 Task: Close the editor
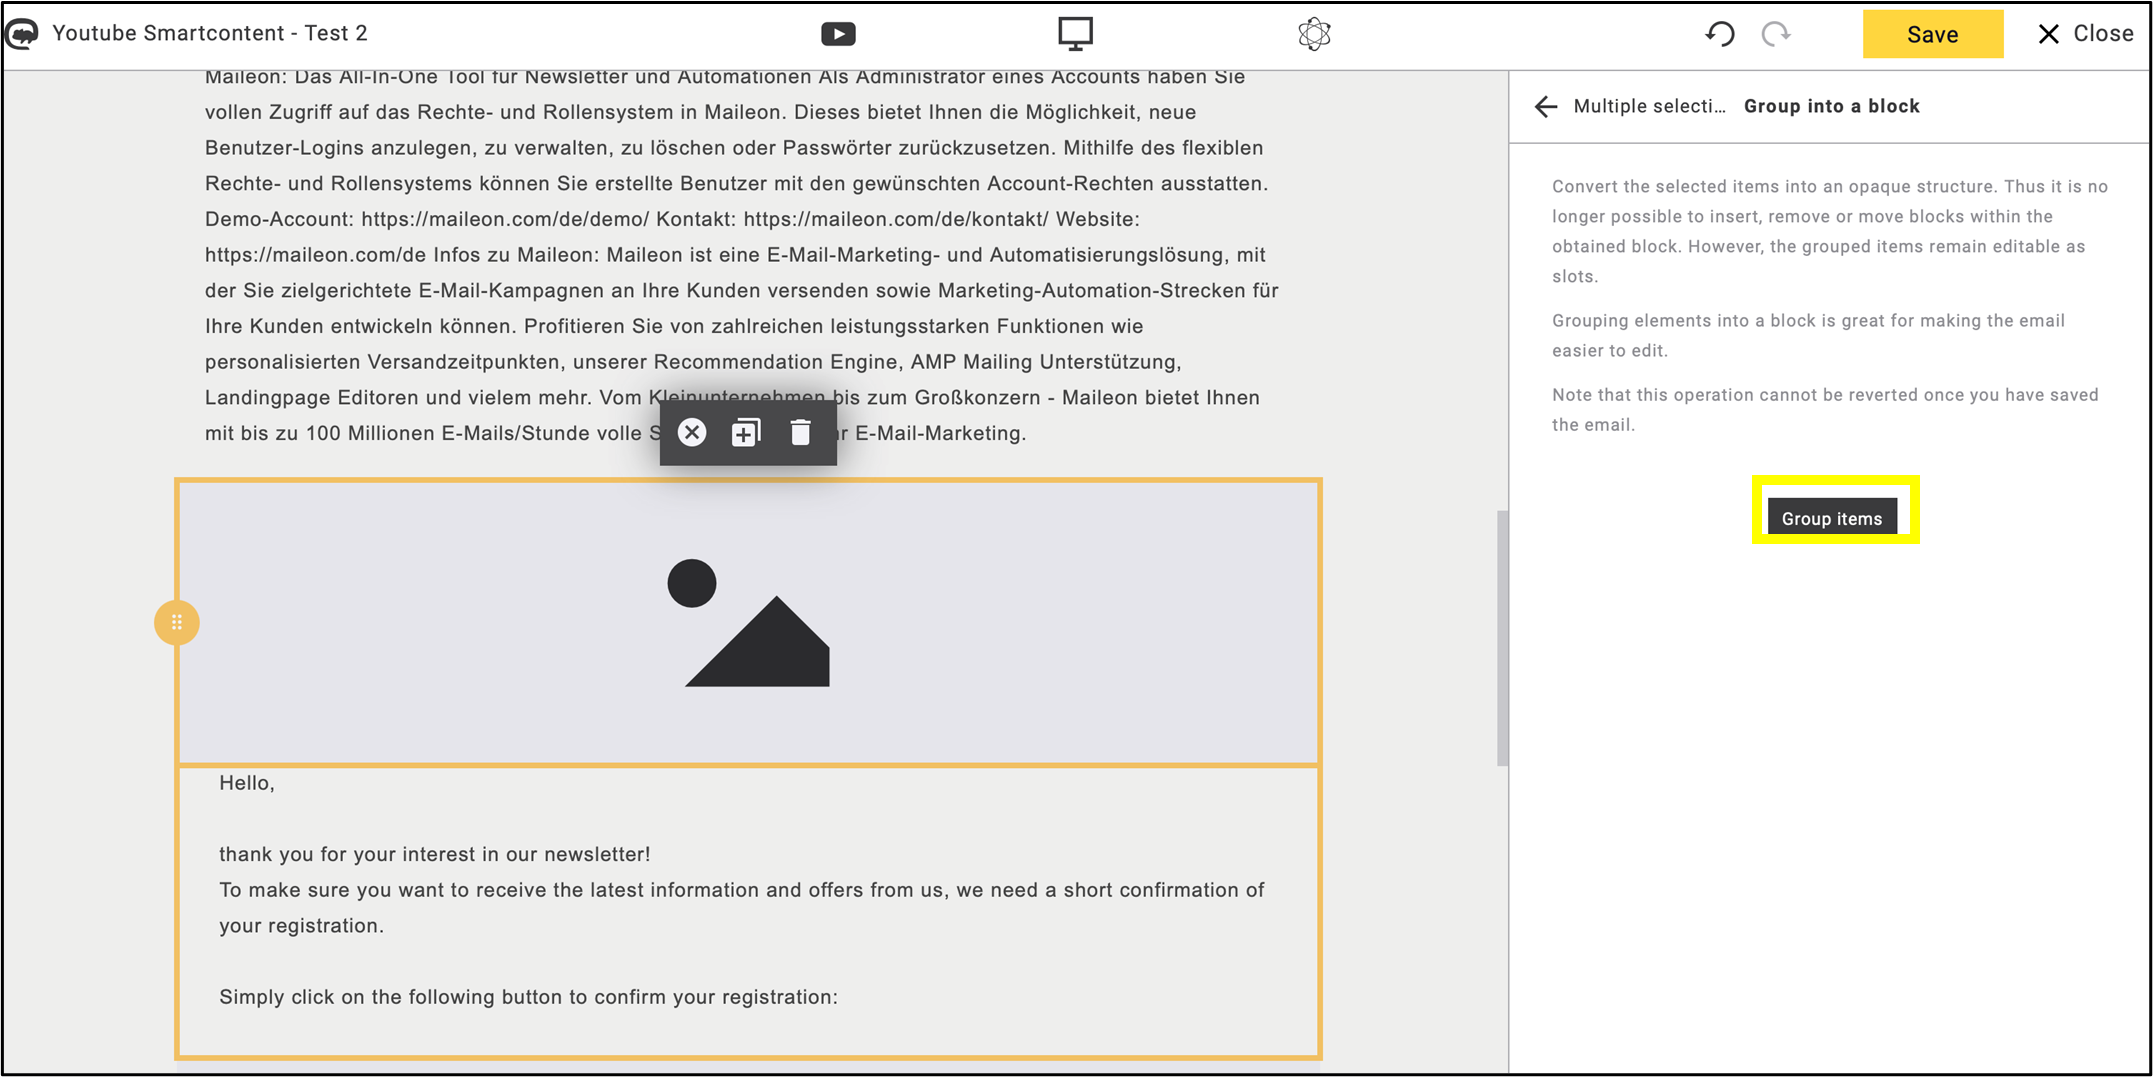(x=2085, y=34)
